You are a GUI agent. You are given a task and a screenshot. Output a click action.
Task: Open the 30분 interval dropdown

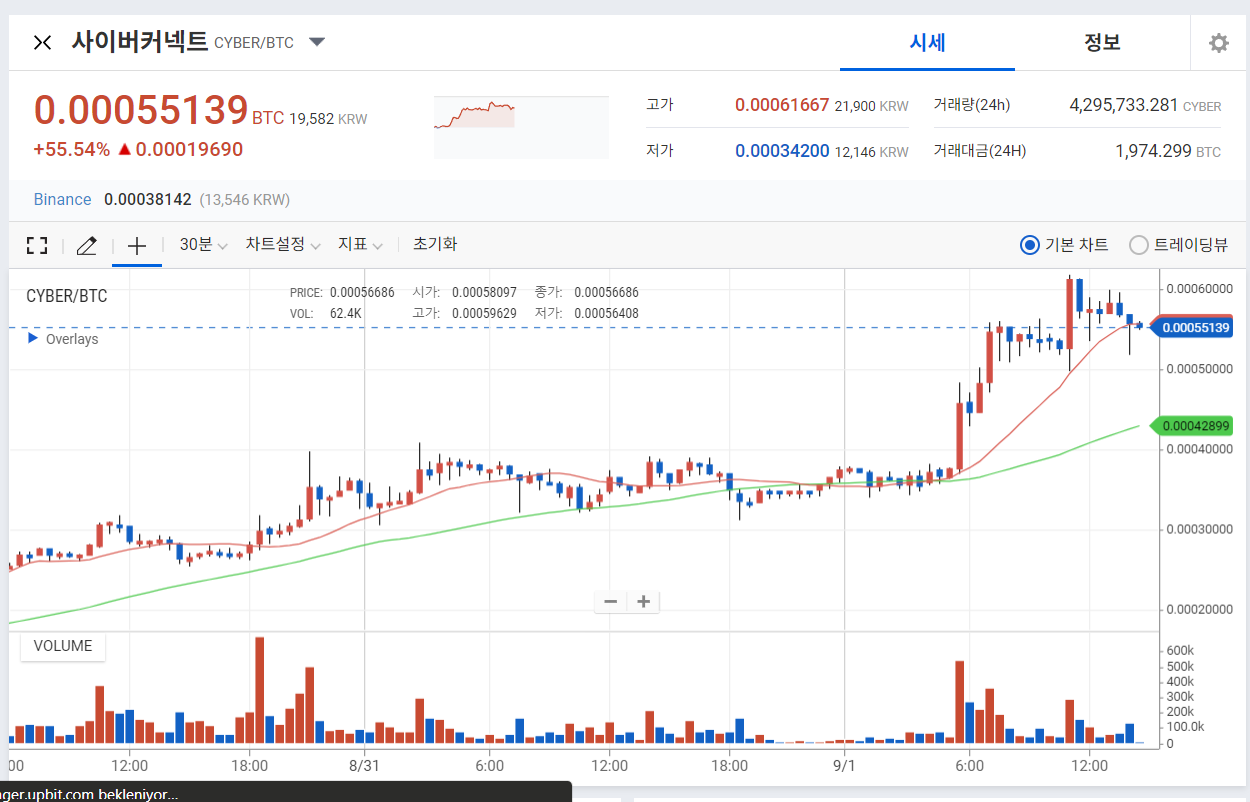click(x=203, y=245)
